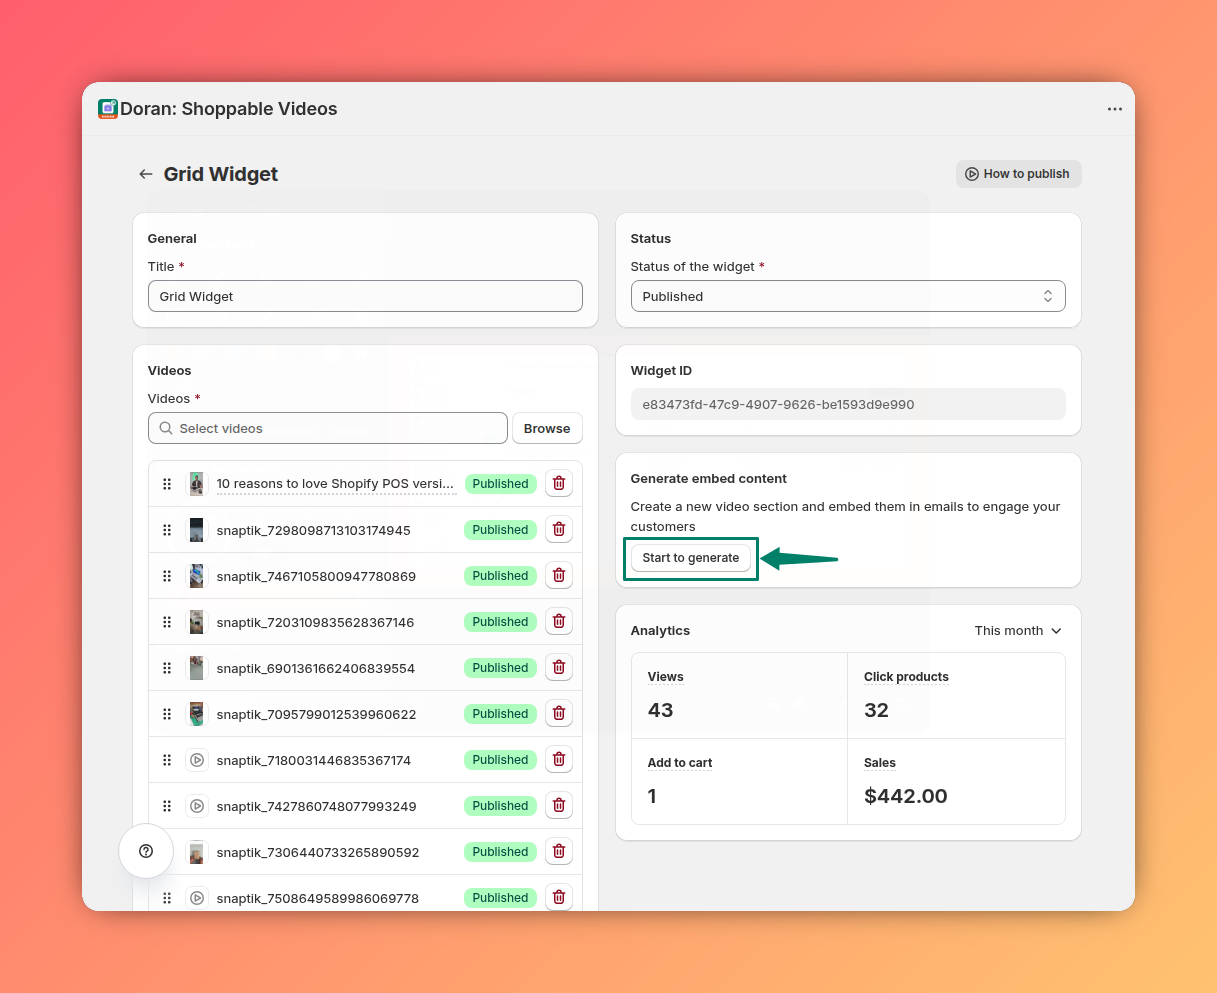Open the Status of the widget dropdown
Viewport: 1217px width, 993px height.
(848, 296)
